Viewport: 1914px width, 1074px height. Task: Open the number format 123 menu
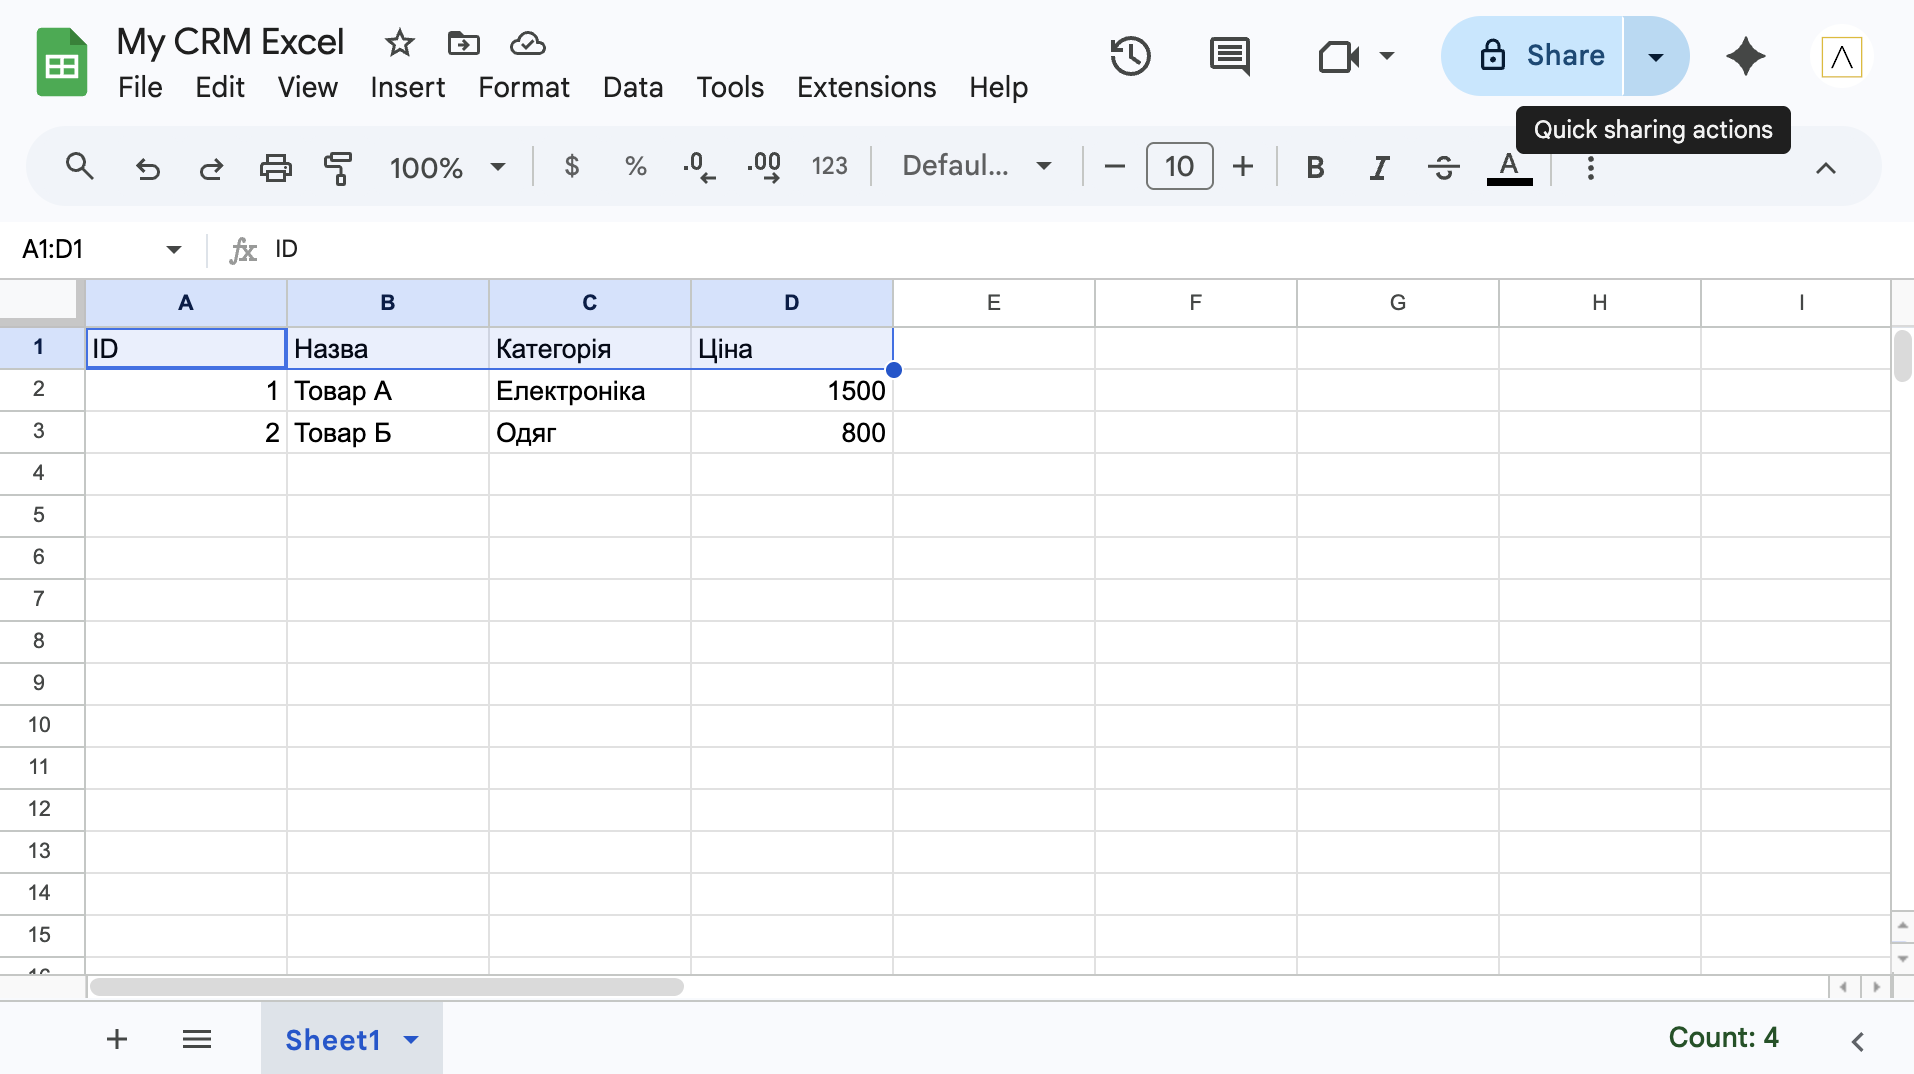829,166
